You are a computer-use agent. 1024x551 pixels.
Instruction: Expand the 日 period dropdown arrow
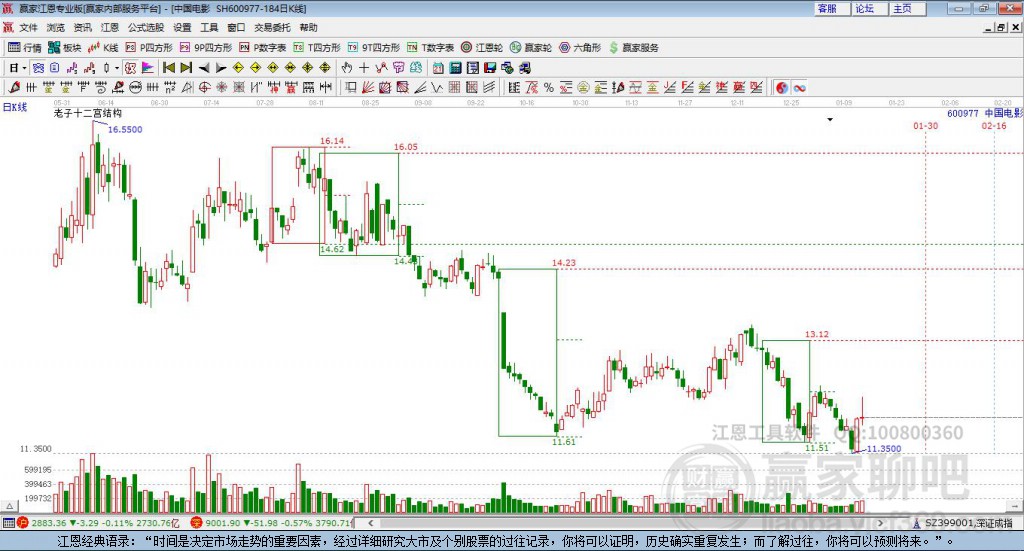pos(25,68)
